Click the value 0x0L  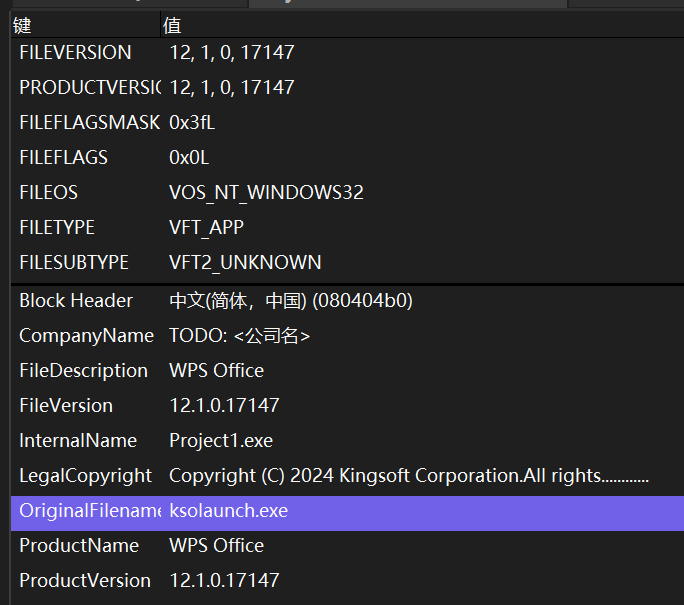tap(189, 157)
